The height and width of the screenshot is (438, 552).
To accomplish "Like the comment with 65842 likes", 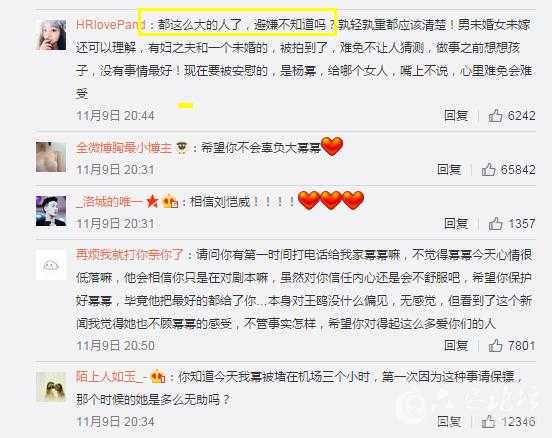I will 488,169.
